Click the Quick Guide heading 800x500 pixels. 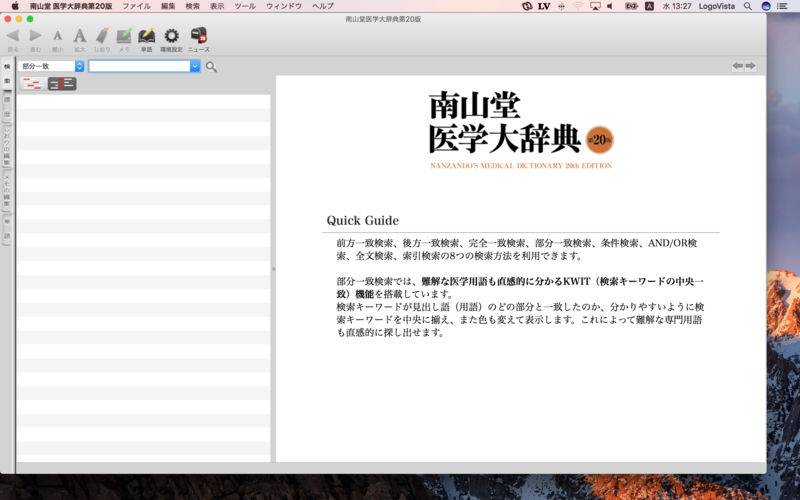[x=363, y=220]
